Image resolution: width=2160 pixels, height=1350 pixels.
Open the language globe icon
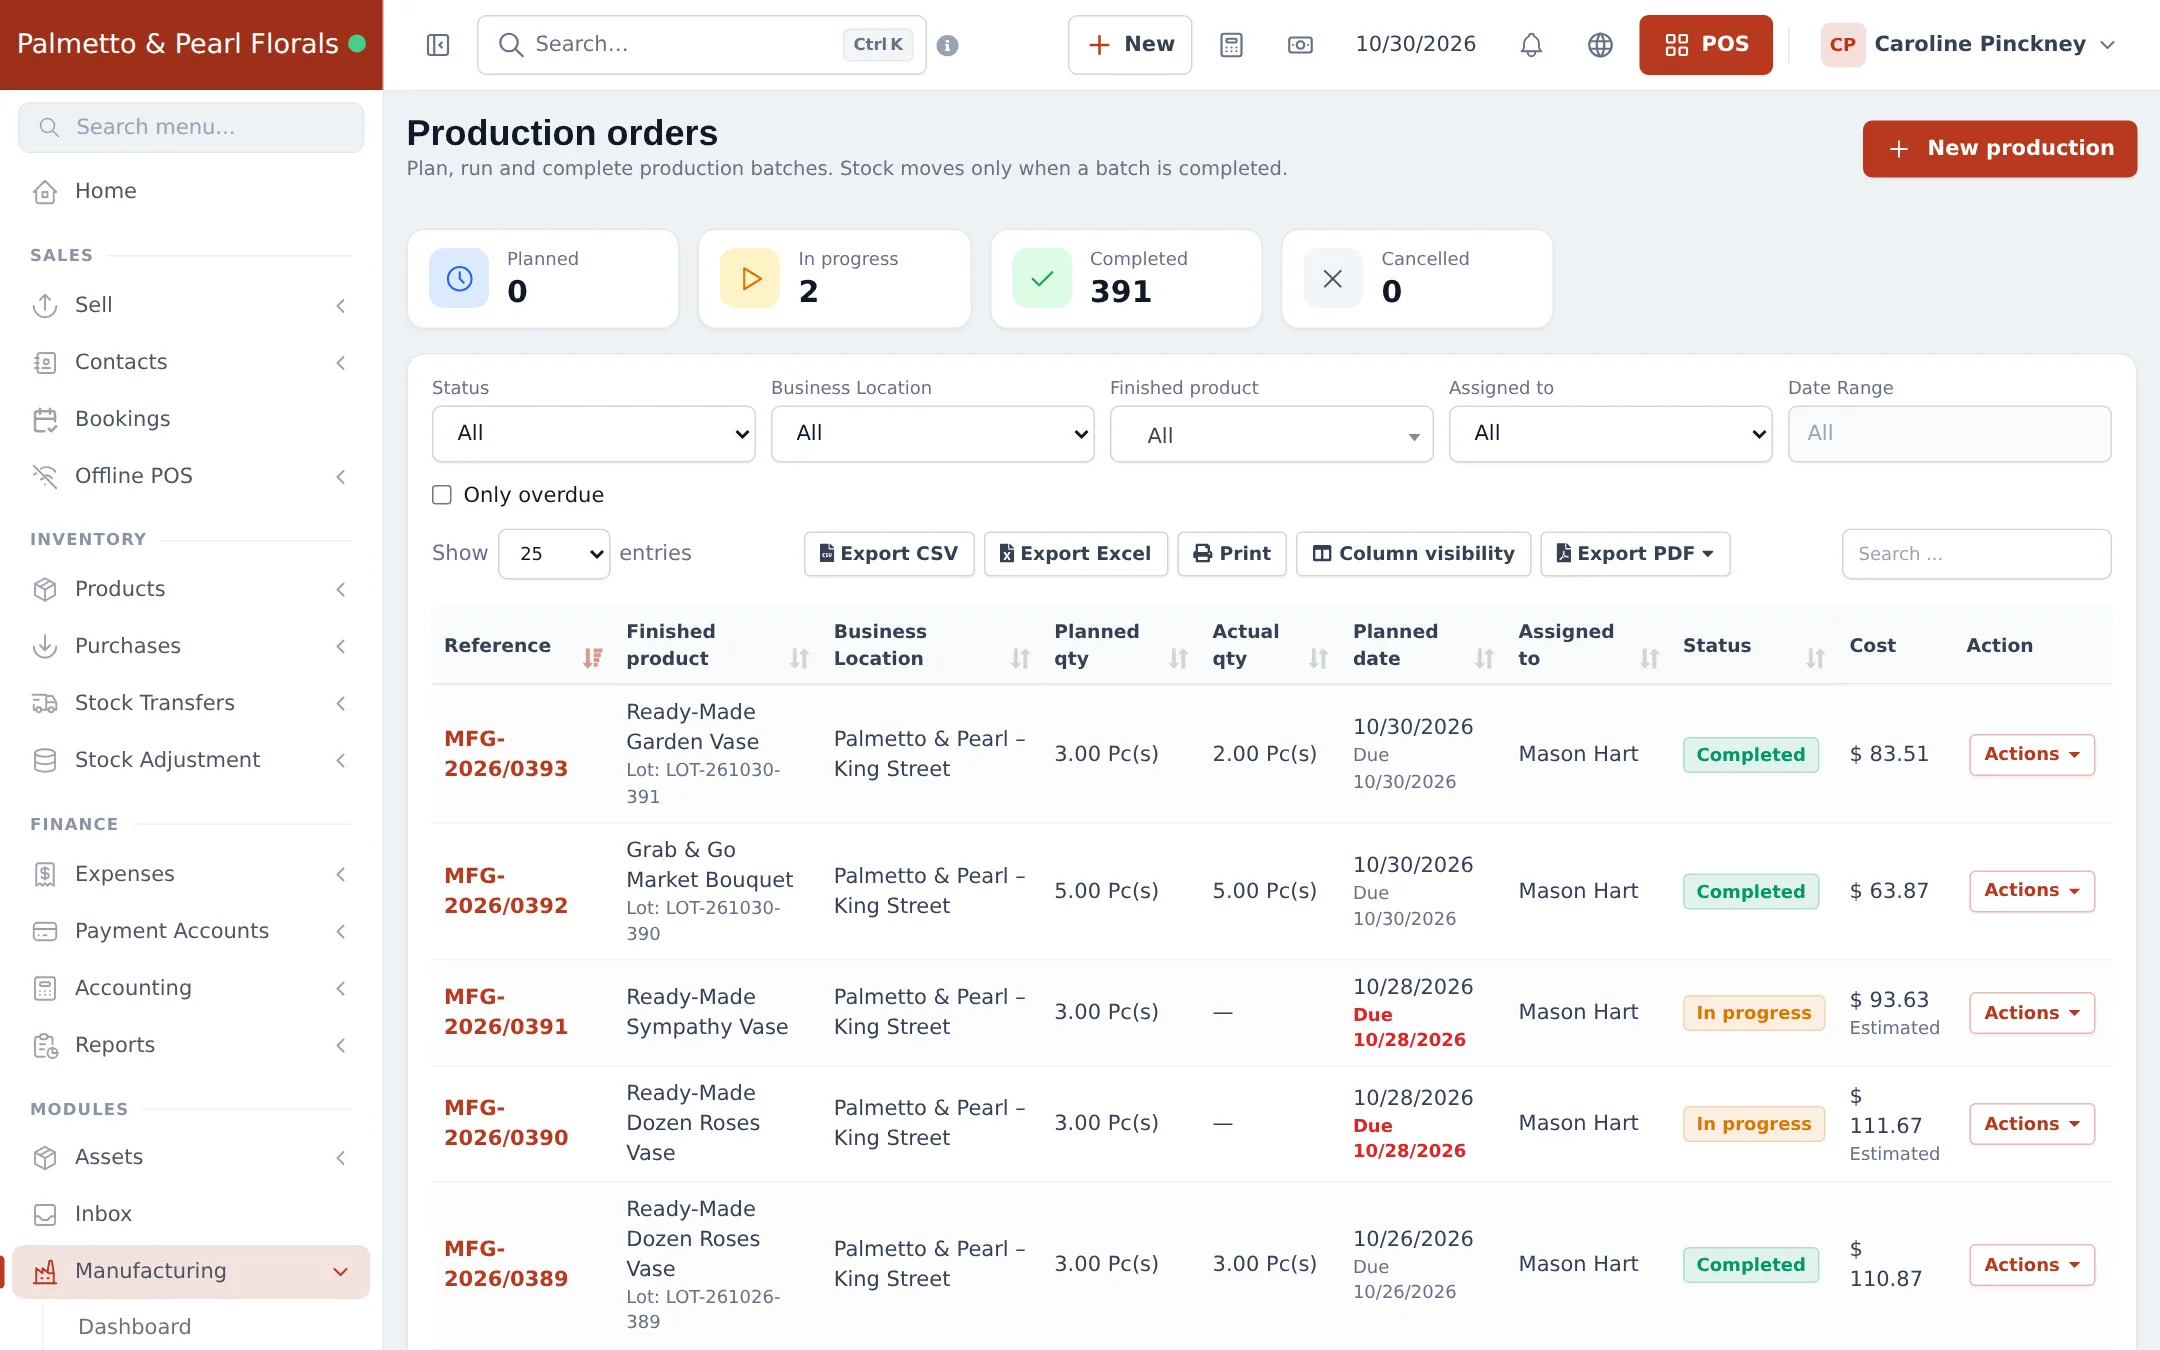click(1600, 45)
